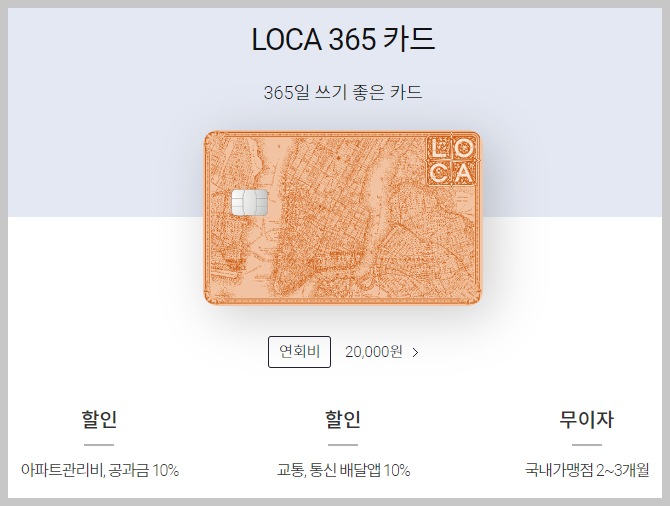Click benefit text 국내가맹점 2~3개월
The image size is (670, 506).
[x=587, y=471]
